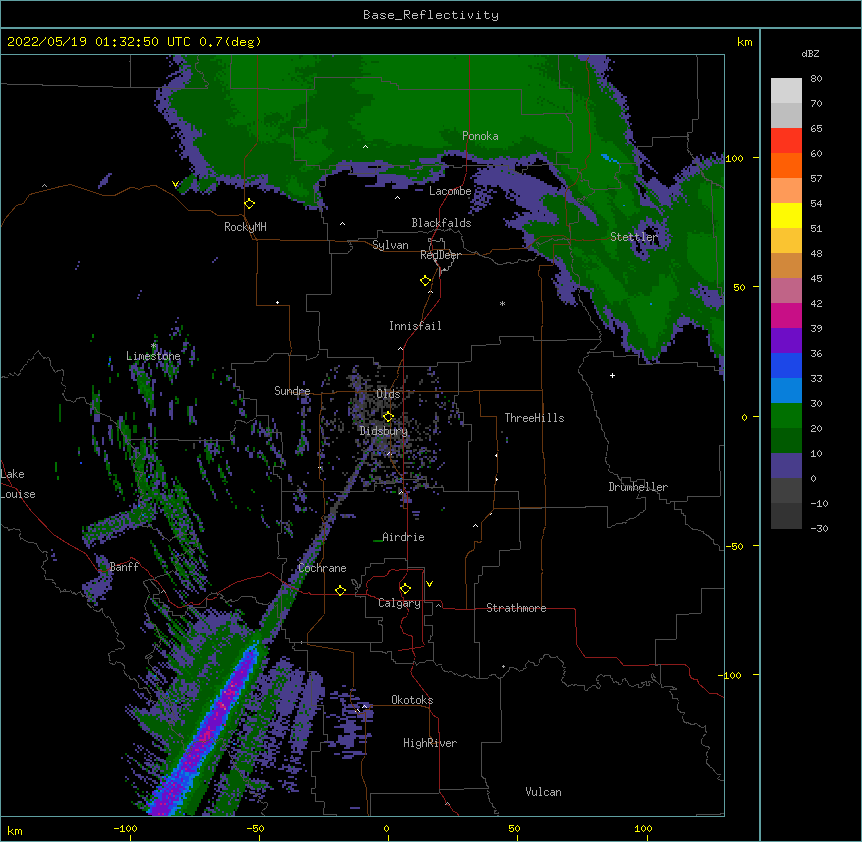
Task: Pick the red 60-65 dBZ legend color
Action: pyautogui.click(x=786, y=140)
